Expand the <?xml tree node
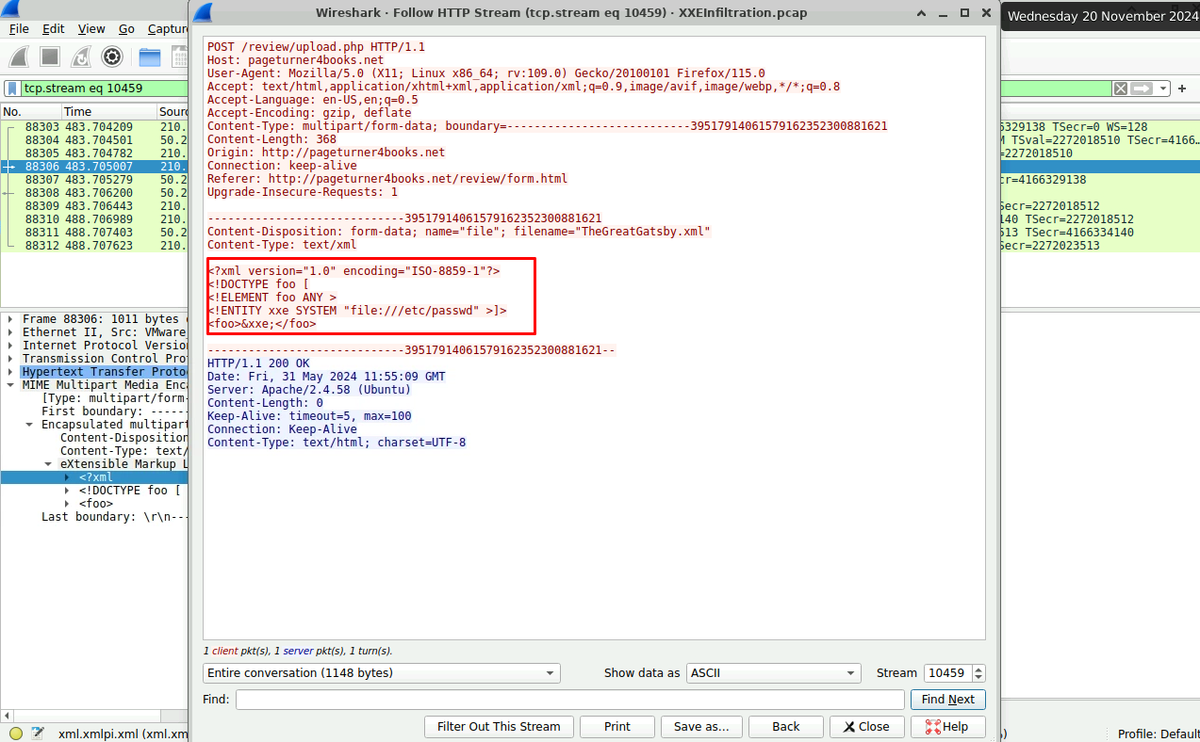Viewport: 1200px width, 742px height. [68, 478]
